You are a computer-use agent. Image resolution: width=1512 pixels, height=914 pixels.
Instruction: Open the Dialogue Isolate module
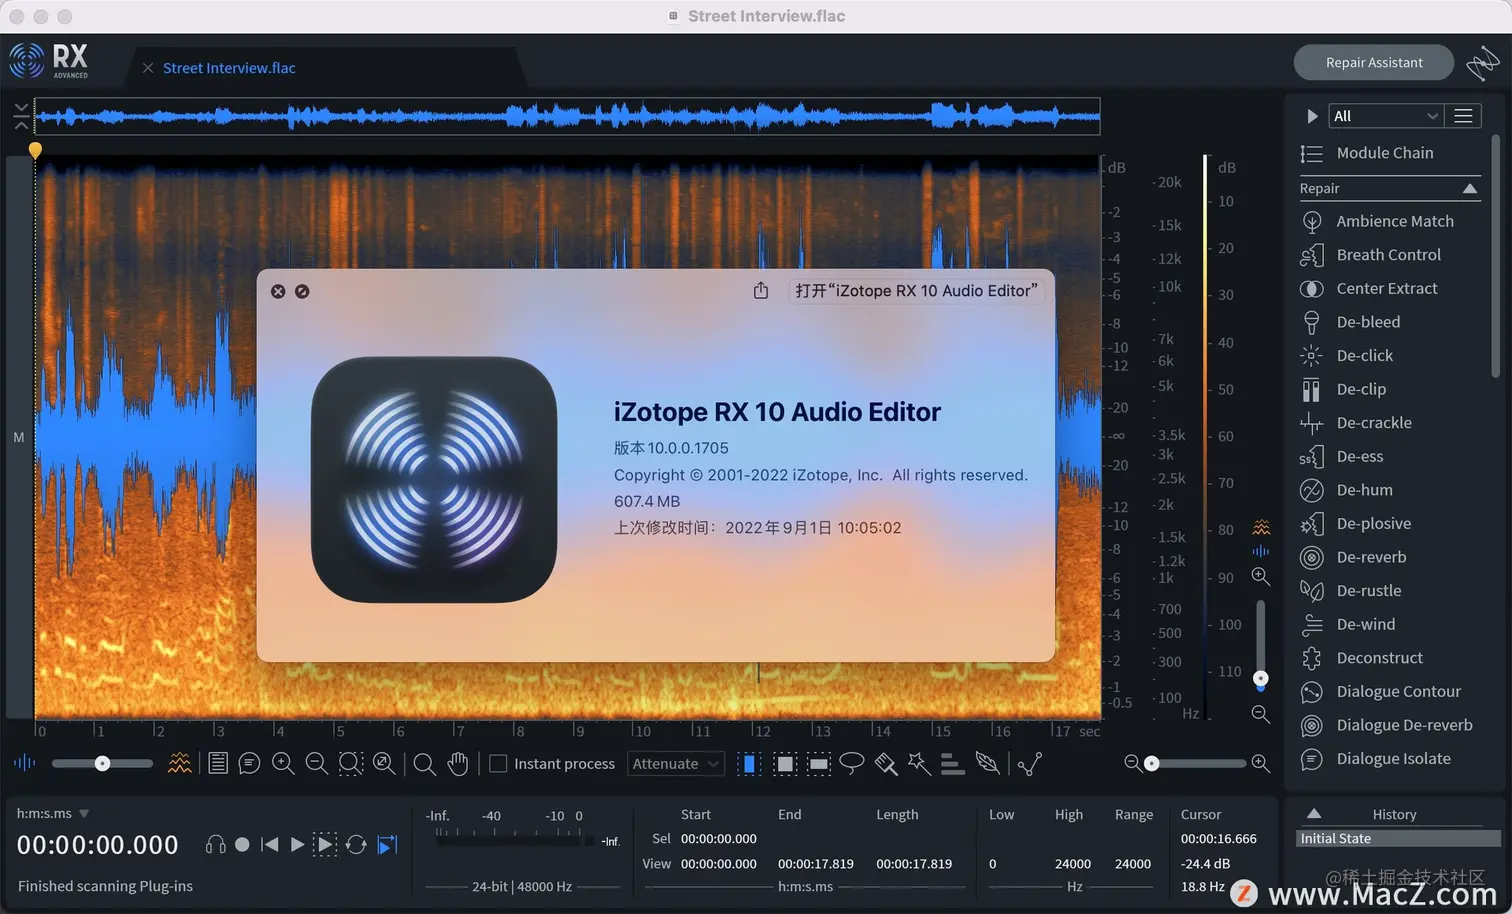[x=1392, y=758]
